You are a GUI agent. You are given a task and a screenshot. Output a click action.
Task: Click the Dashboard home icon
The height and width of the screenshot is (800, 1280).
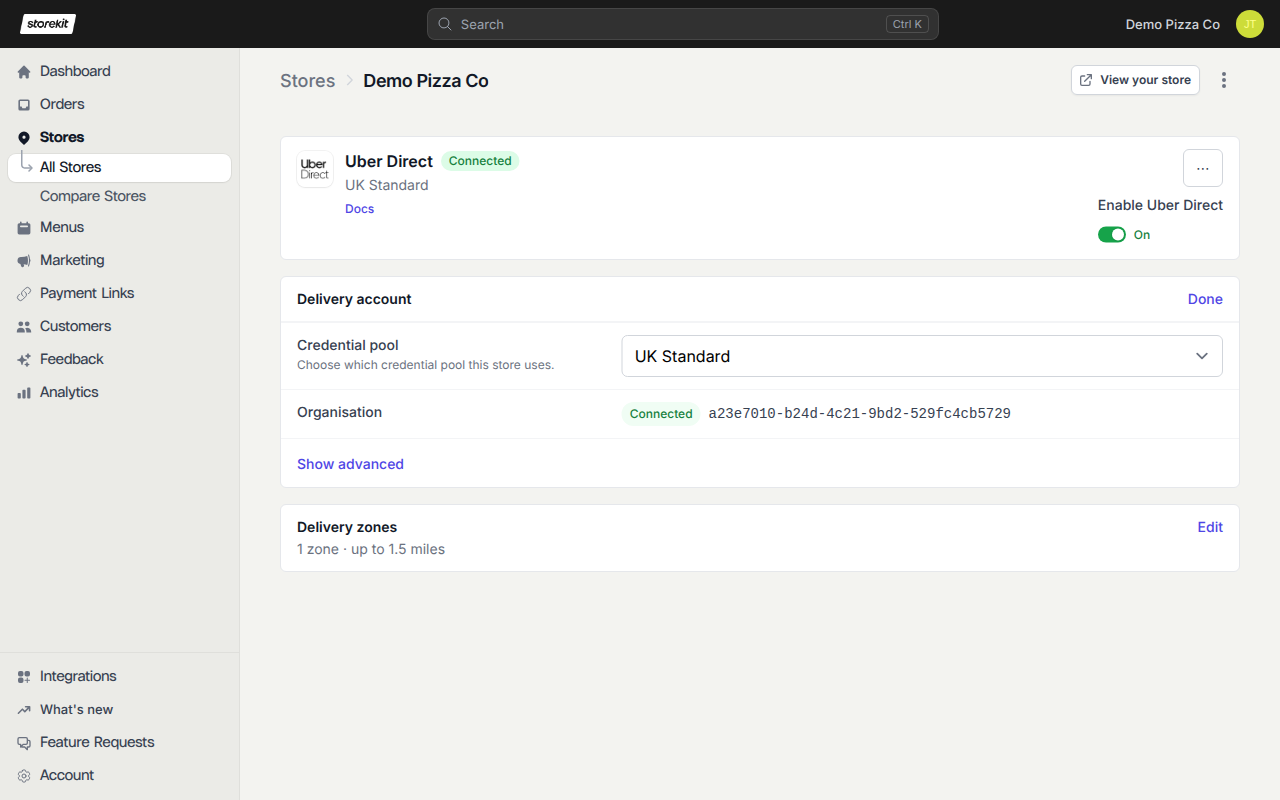click(x=24, y=72)
